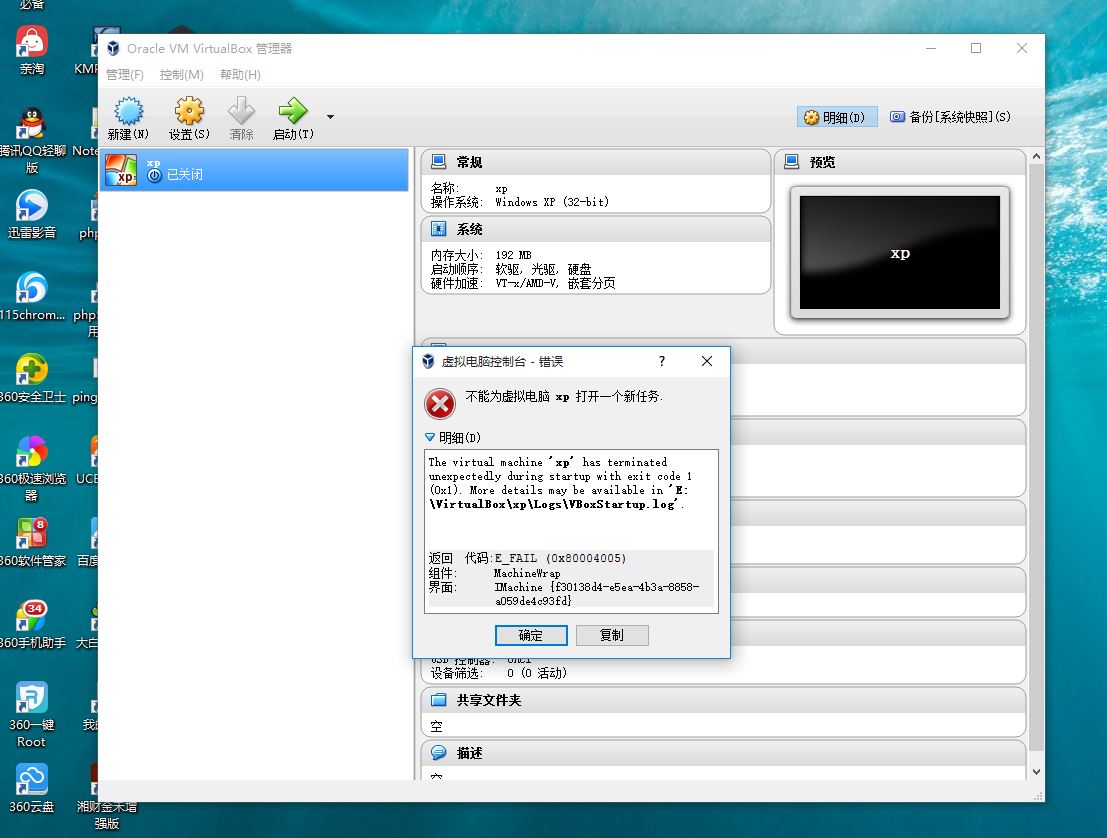Open 360手机助手 desktop icon
This screenshot has width=1107, height=838.
(x=32, y=624)
